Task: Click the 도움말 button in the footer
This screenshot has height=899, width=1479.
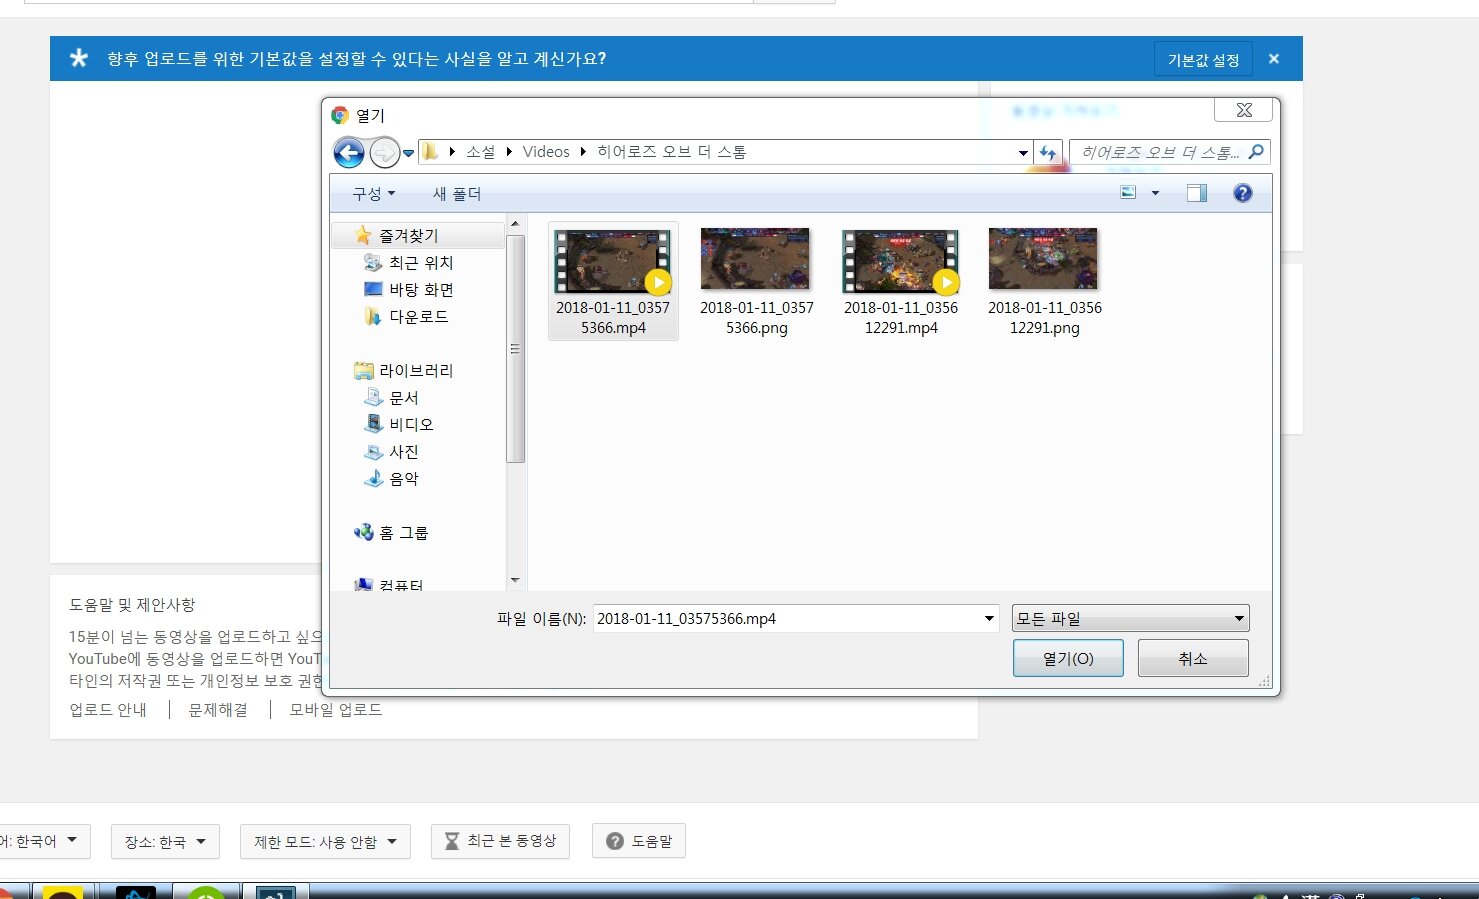Action: (639, 841)
